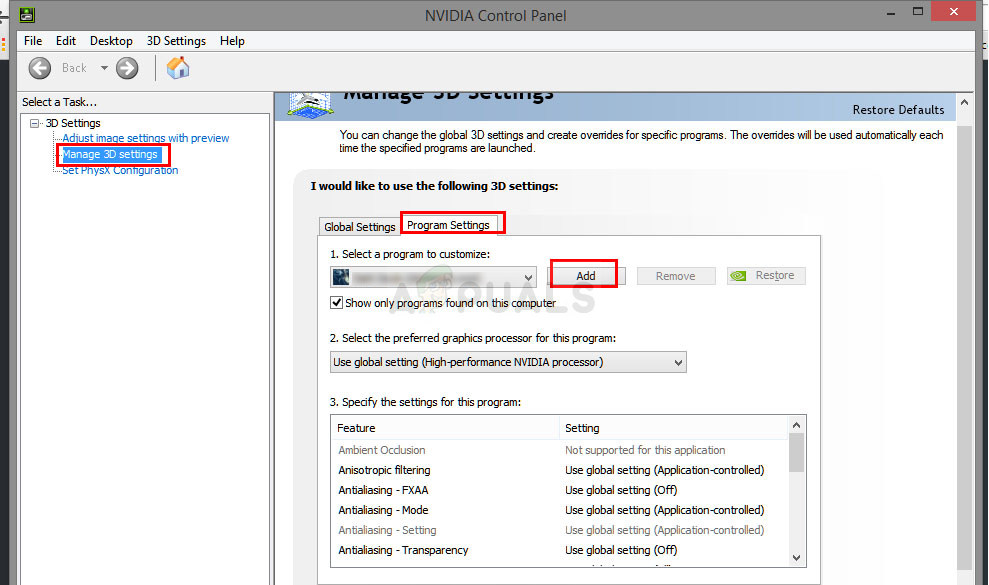Select the 3D Settings tree label
The width and height of the screenshot is (989, 585).
[73, 123]
